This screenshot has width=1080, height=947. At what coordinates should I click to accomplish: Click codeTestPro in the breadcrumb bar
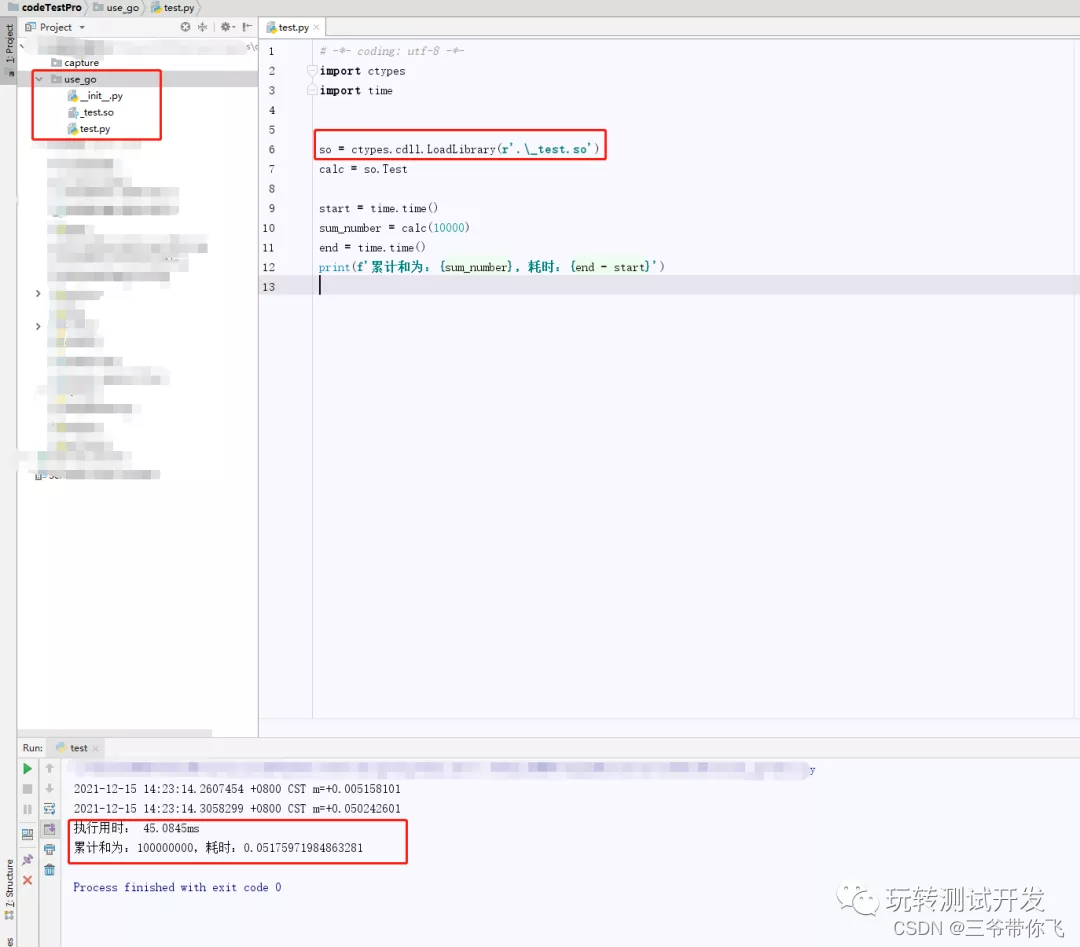point(45,8)
